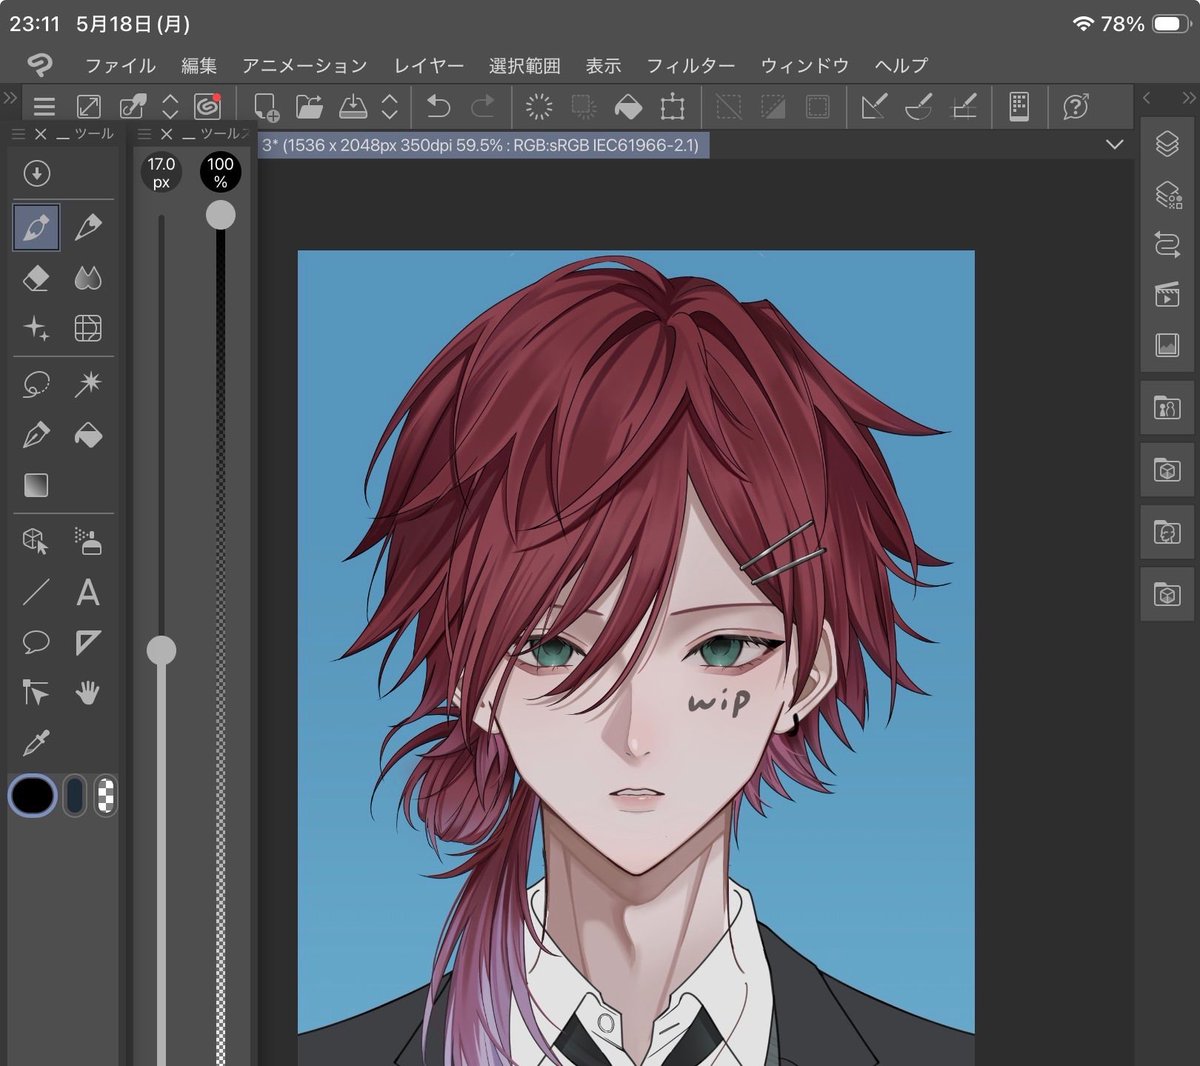Open the フィルター menu

coord(691,66)
